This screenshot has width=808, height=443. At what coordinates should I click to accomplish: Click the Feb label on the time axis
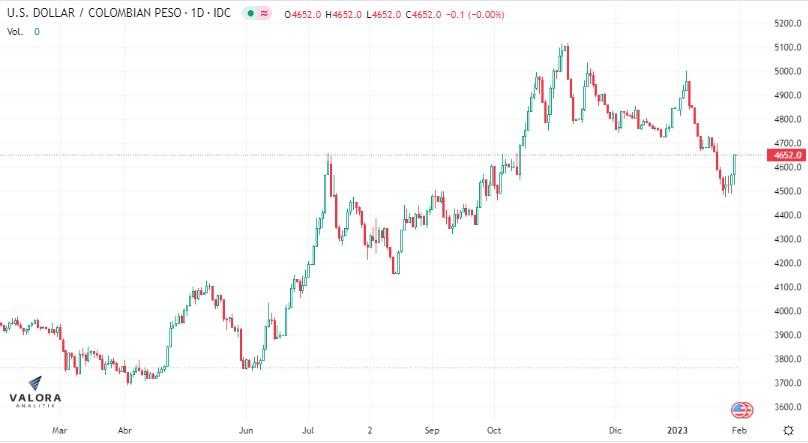point(739,430)
